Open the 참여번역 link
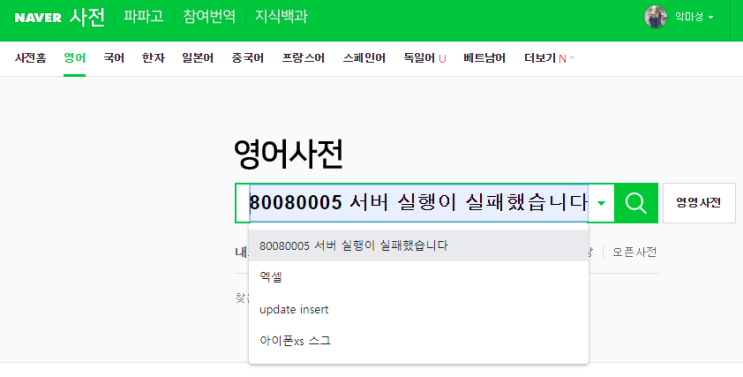Image resolution: width=743 pixels, height=377 pixels. point(209,16)
